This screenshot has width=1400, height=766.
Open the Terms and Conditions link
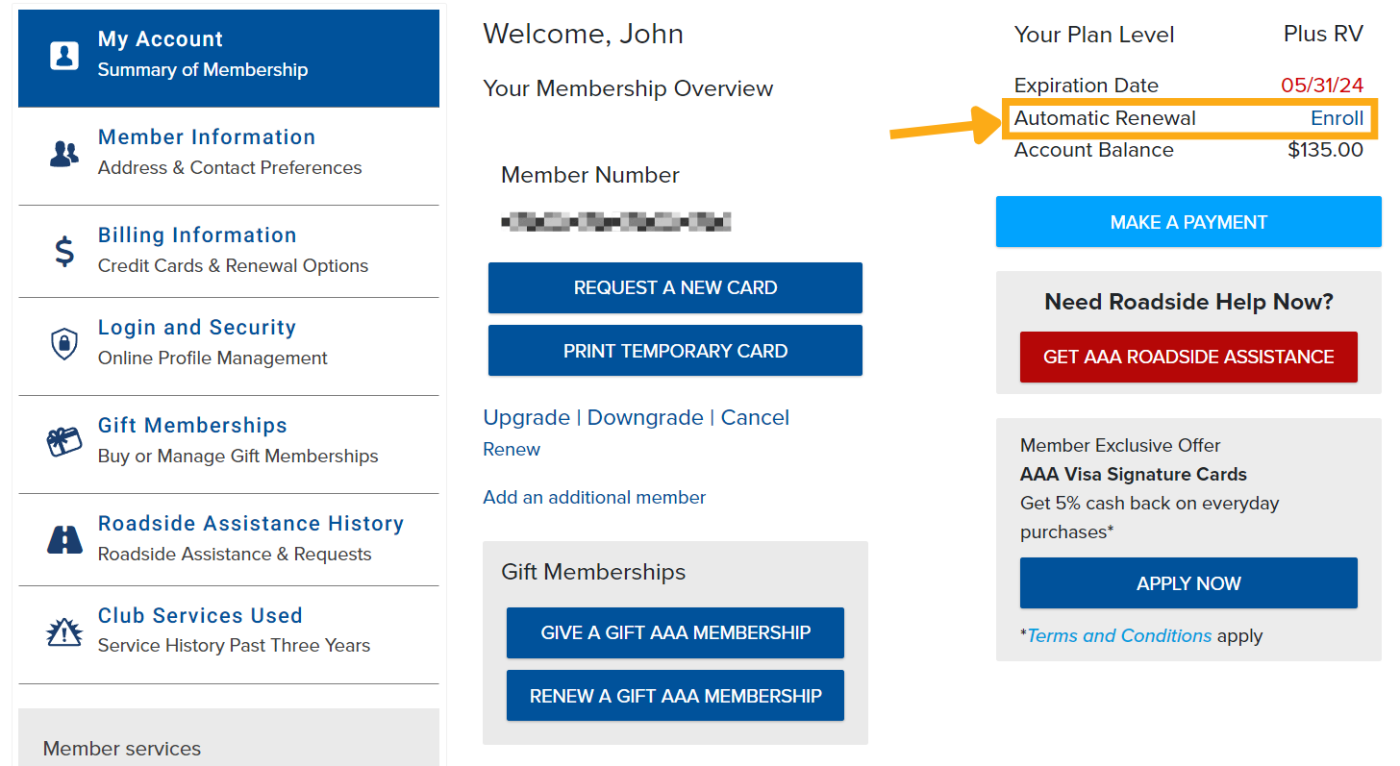tap(1119, 636)
